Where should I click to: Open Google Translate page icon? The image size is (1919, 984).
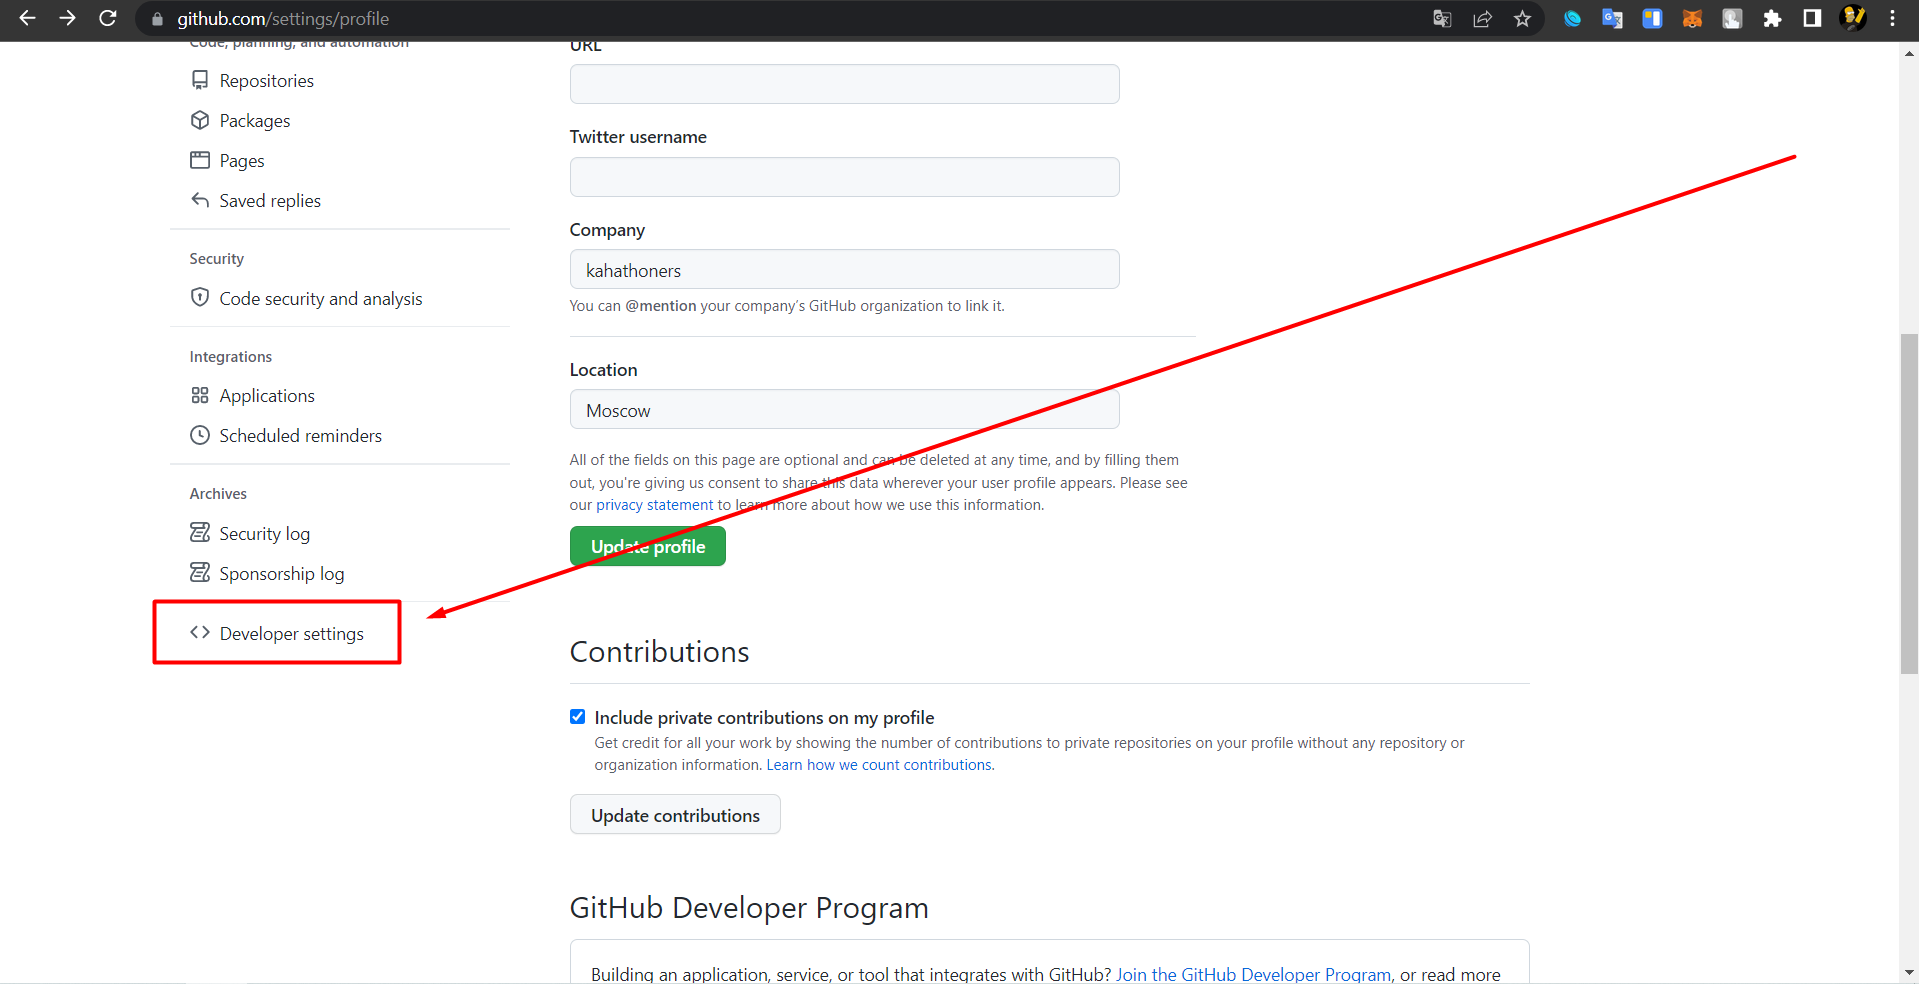click(1442, 18)
